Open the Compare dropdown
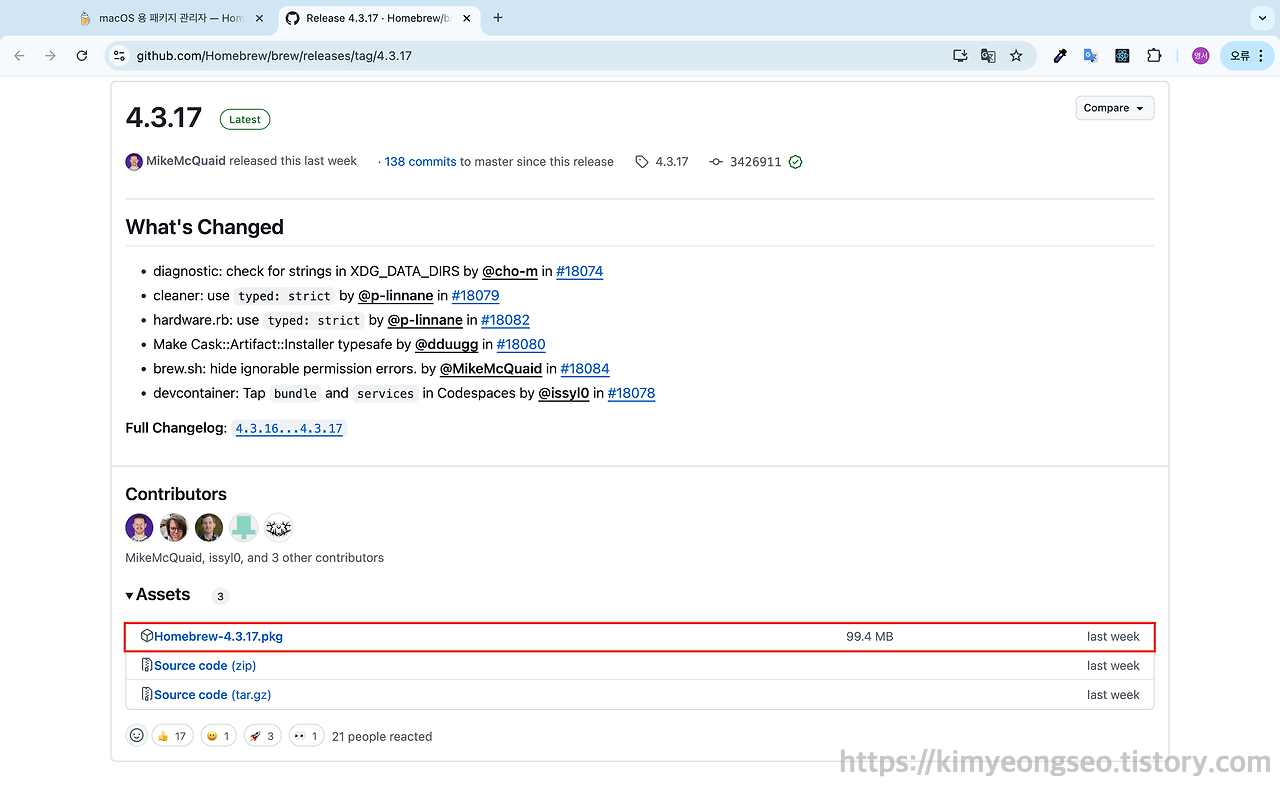The height and width of the screenshot is (800, 1280). pyautogui.click(x=1115, y=108)
